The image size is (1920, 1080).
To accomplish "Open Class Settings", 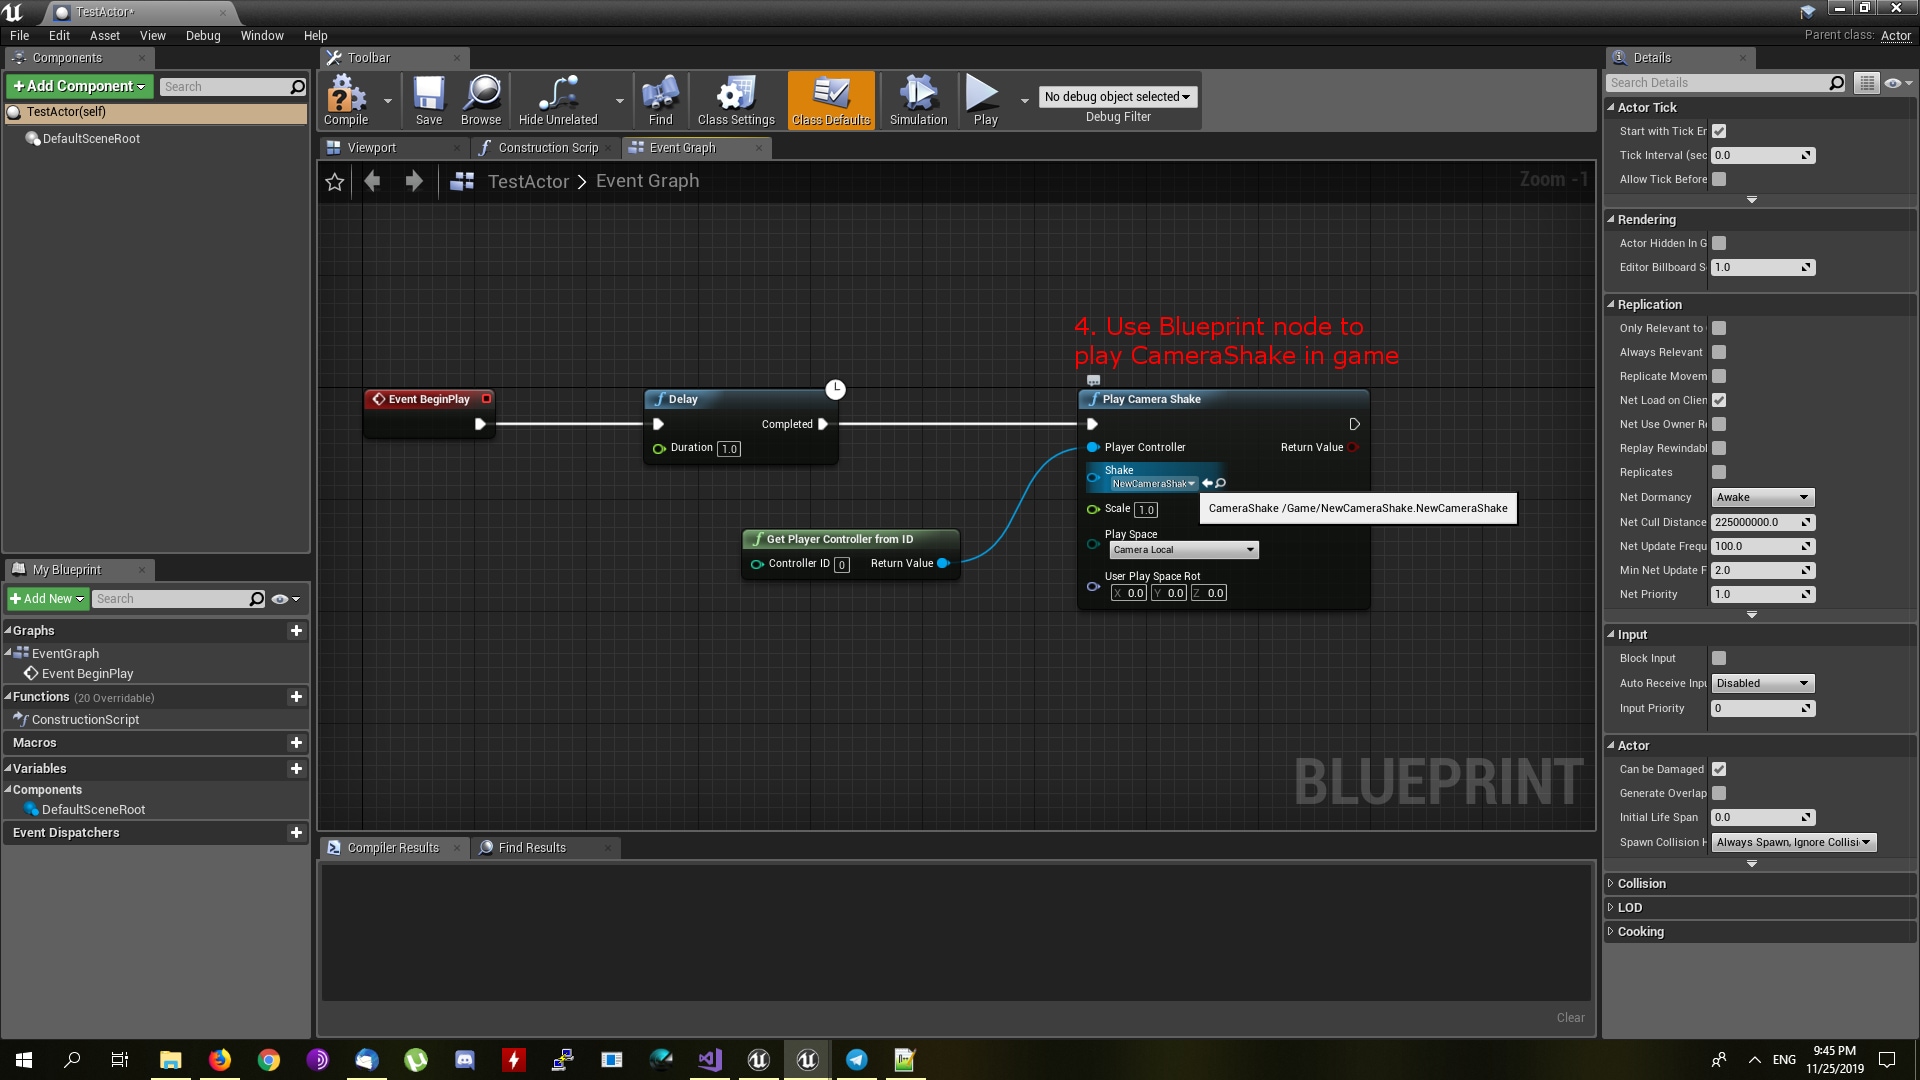I will [735, 97].
